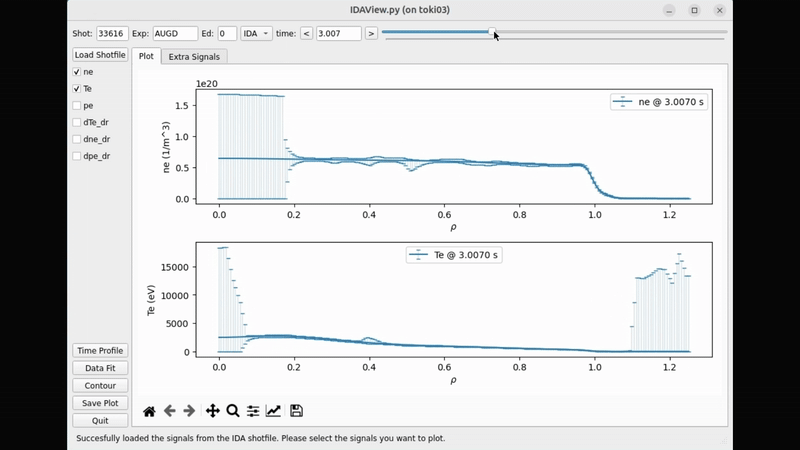Enable the pe signal checkbox
This screenshot has width=800, height=450.
click(77, 105)
